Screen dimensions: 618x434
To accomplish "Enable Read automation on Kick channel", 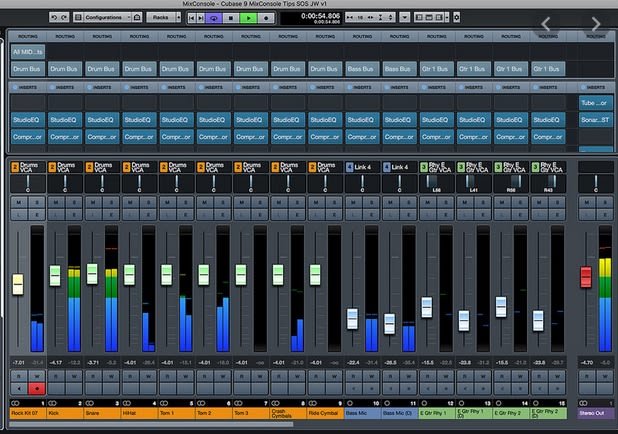I will pos(56,376).
